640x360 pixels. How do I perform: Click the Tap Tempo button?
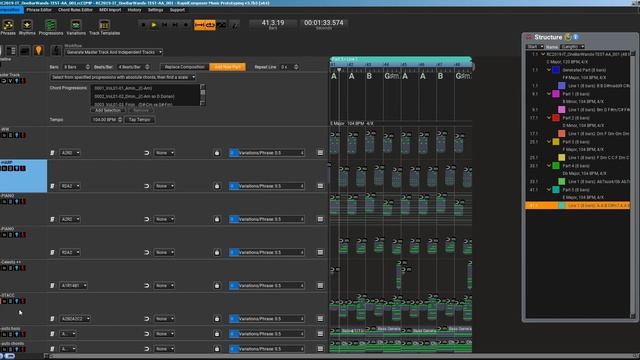[140, 120]
